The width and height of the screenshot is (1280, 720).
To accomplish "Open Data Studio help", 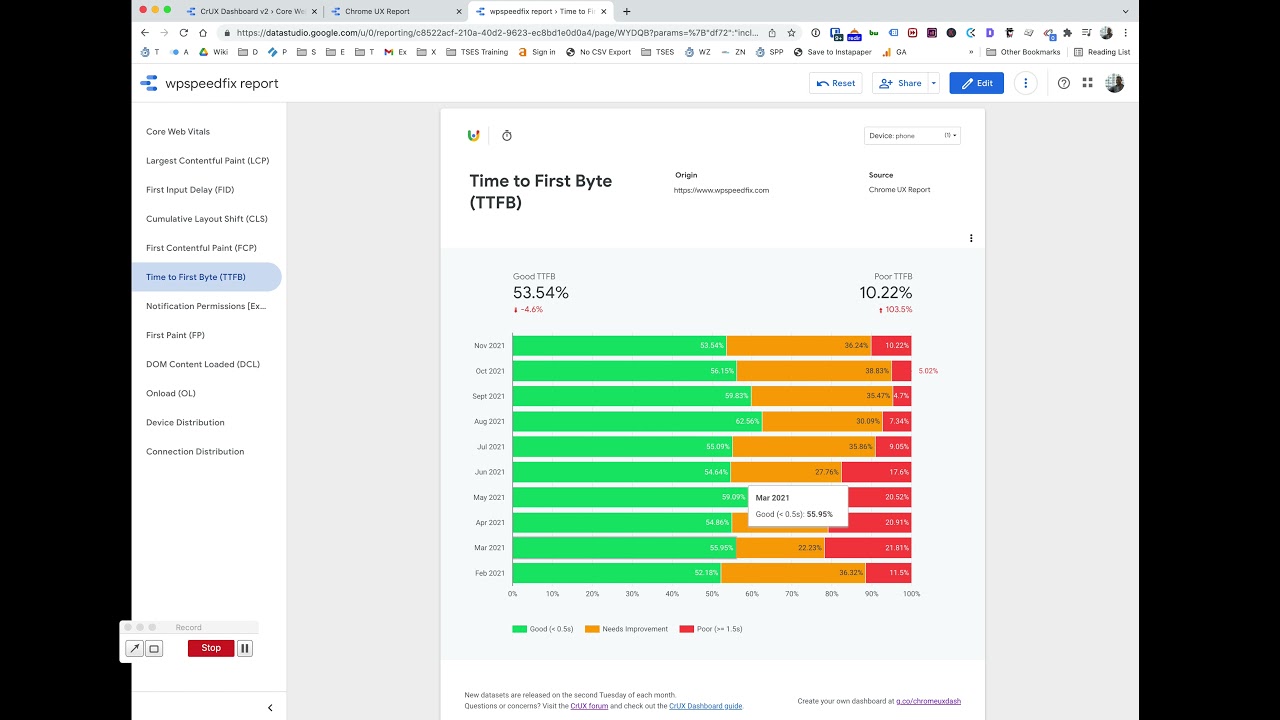I will (x=1064, y=83).
